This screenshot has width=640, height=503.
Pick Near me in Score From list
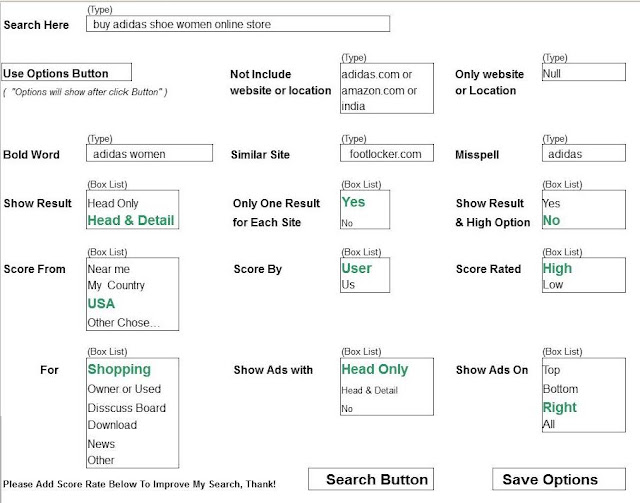[109, 269]
